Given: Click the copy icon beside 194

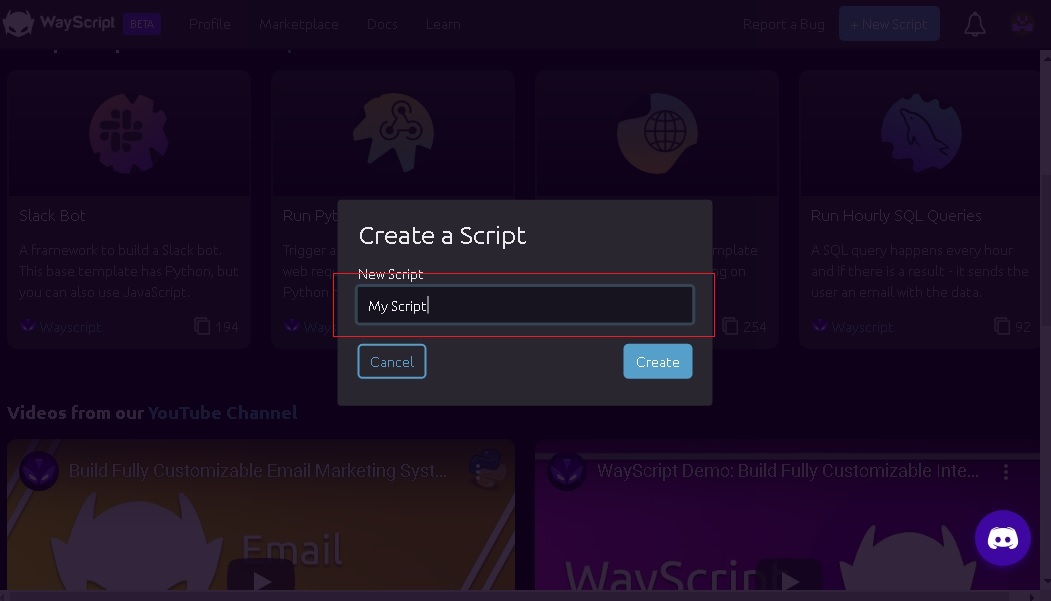Looking at the screenshot, I should pyautogui.click(x=202, y=326).
